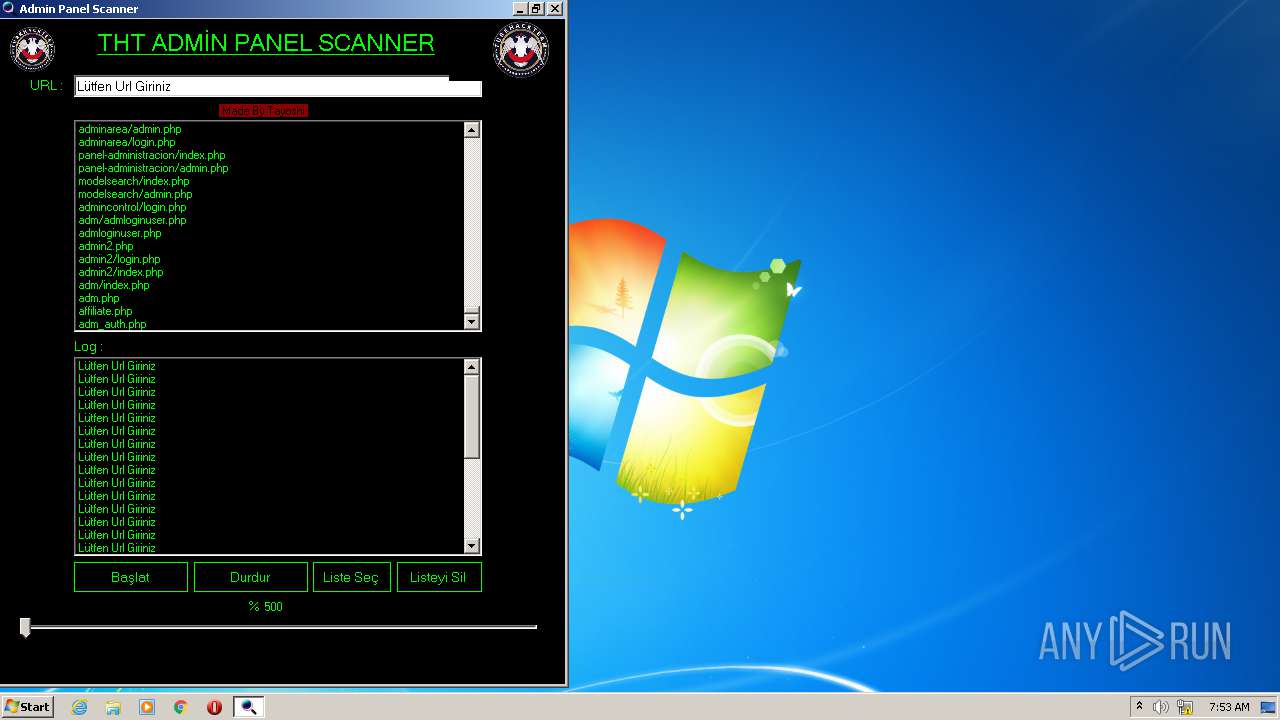The image size is (1280, 720).
Task: Select the Admin Panel Scanner taskbar icon
Action: coord(248,707)
